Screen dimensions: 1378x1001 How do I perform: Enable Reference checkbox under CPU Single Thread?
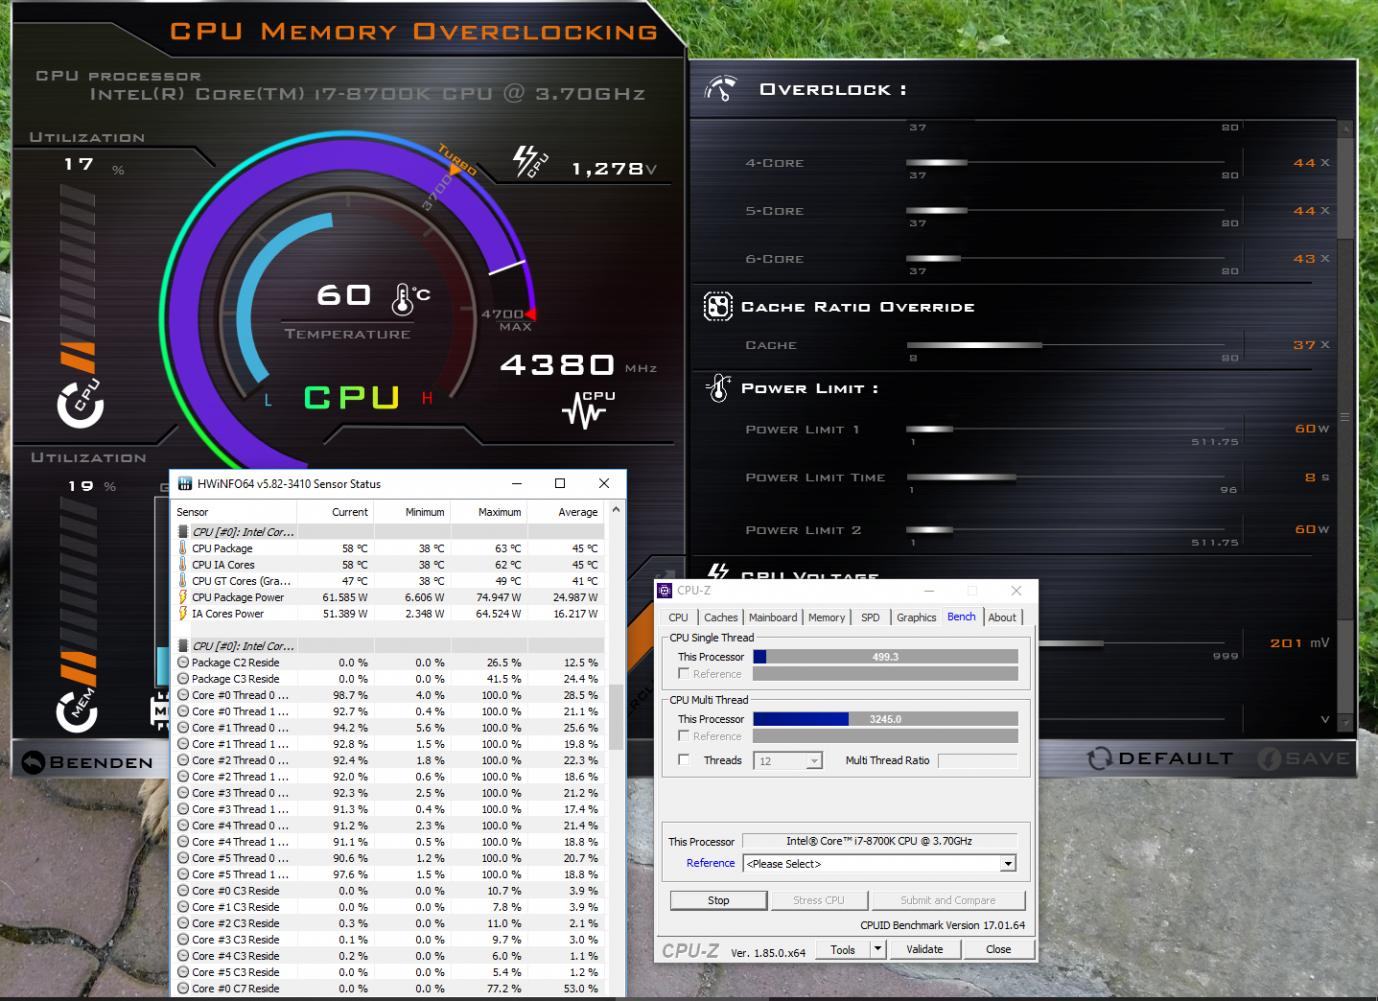(x=684, y=673)
